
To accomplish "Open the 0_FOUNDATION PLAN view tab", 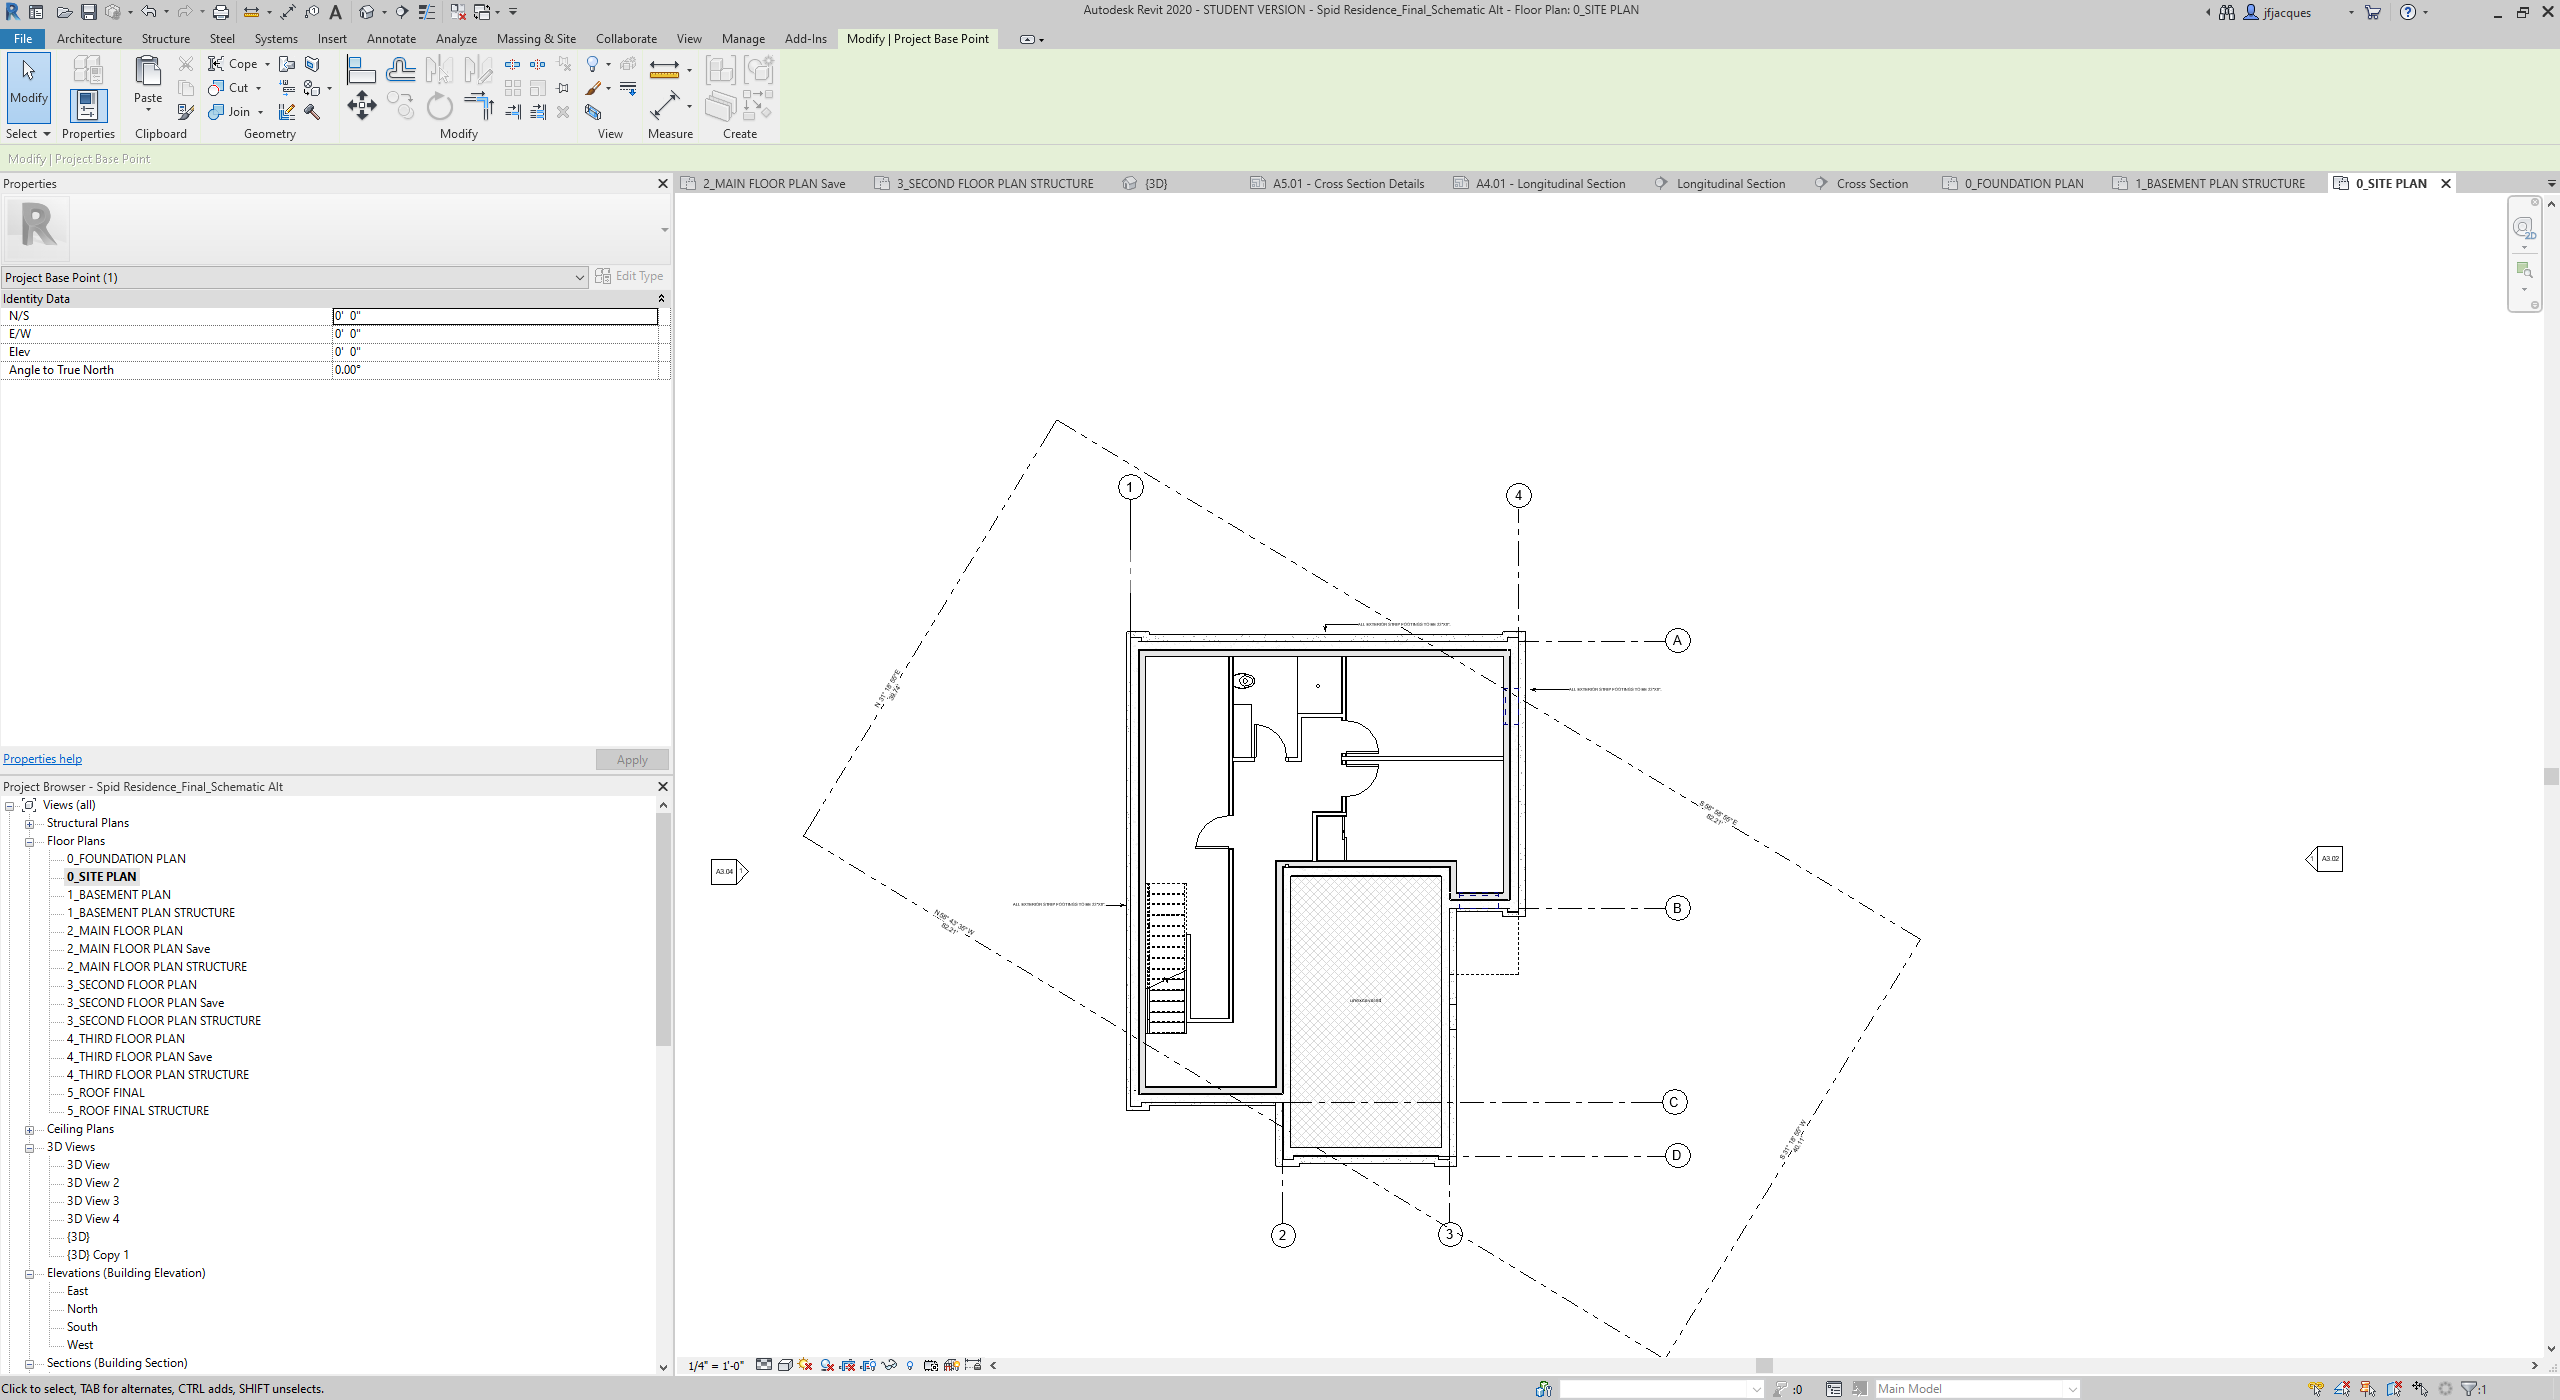I will pos(2021,183).
